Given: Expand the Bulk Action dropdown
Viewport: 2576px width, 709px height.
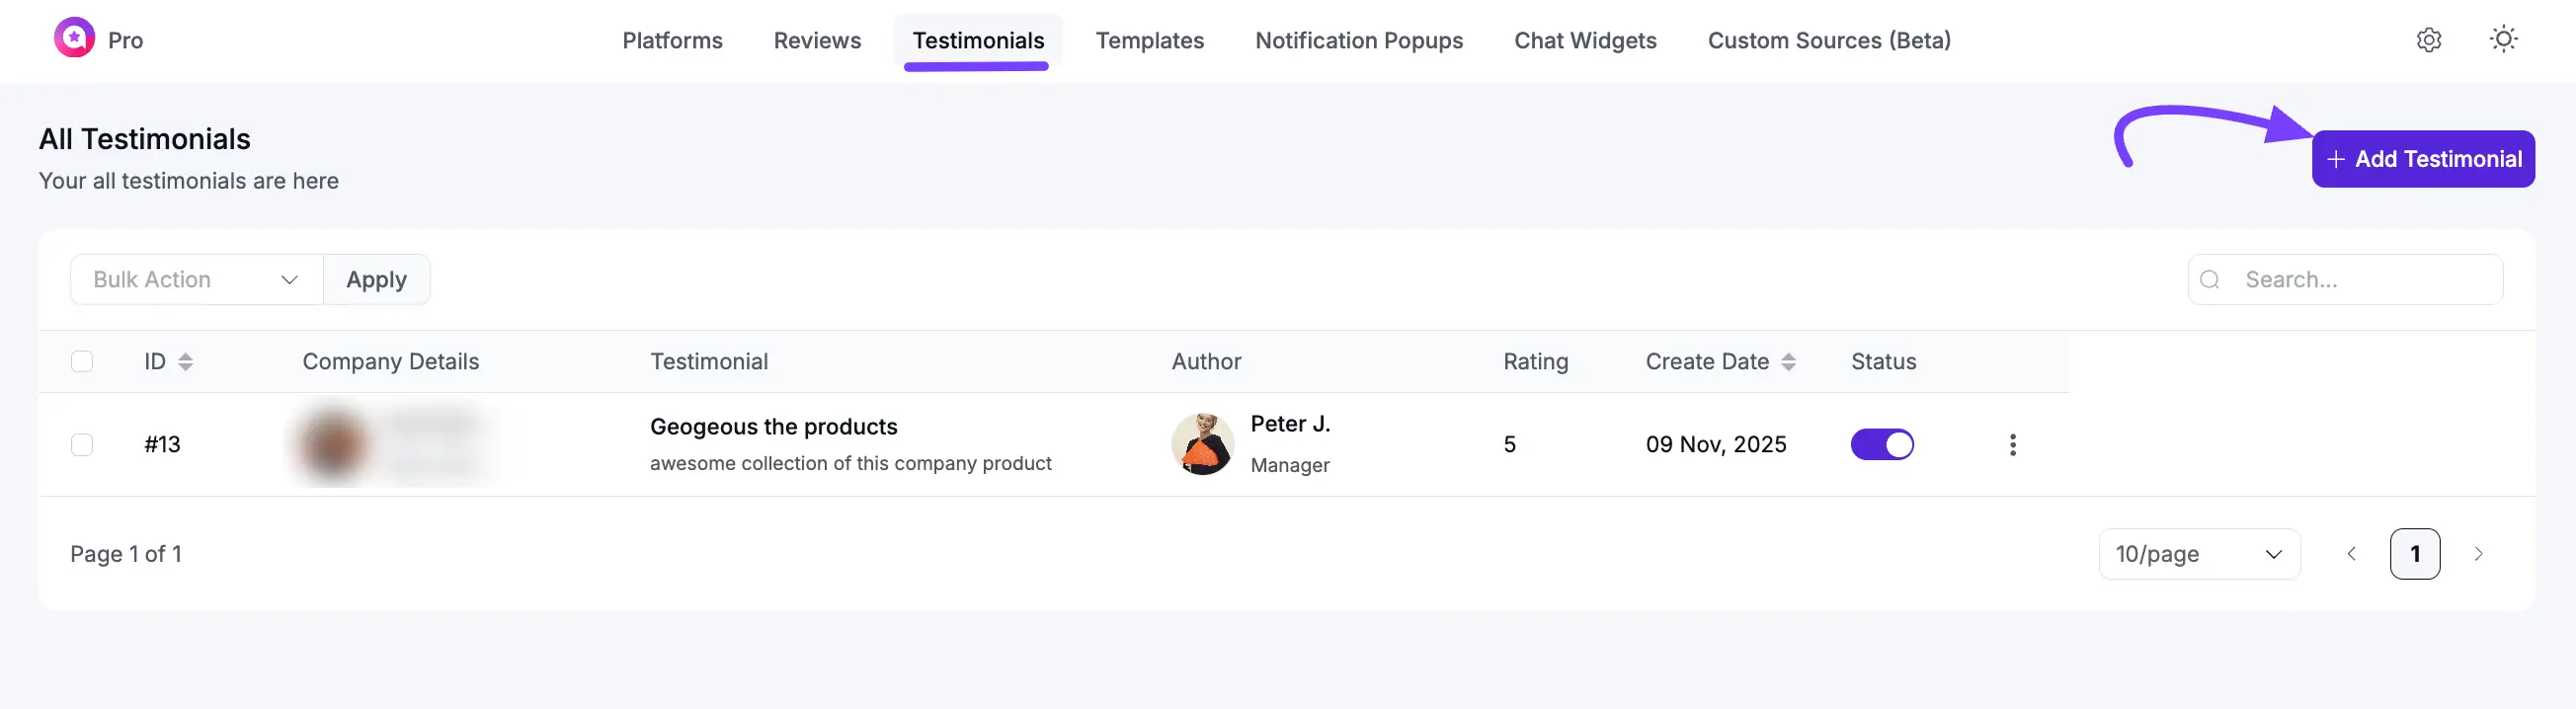Looking at the screenshot, I should (196, 280).
